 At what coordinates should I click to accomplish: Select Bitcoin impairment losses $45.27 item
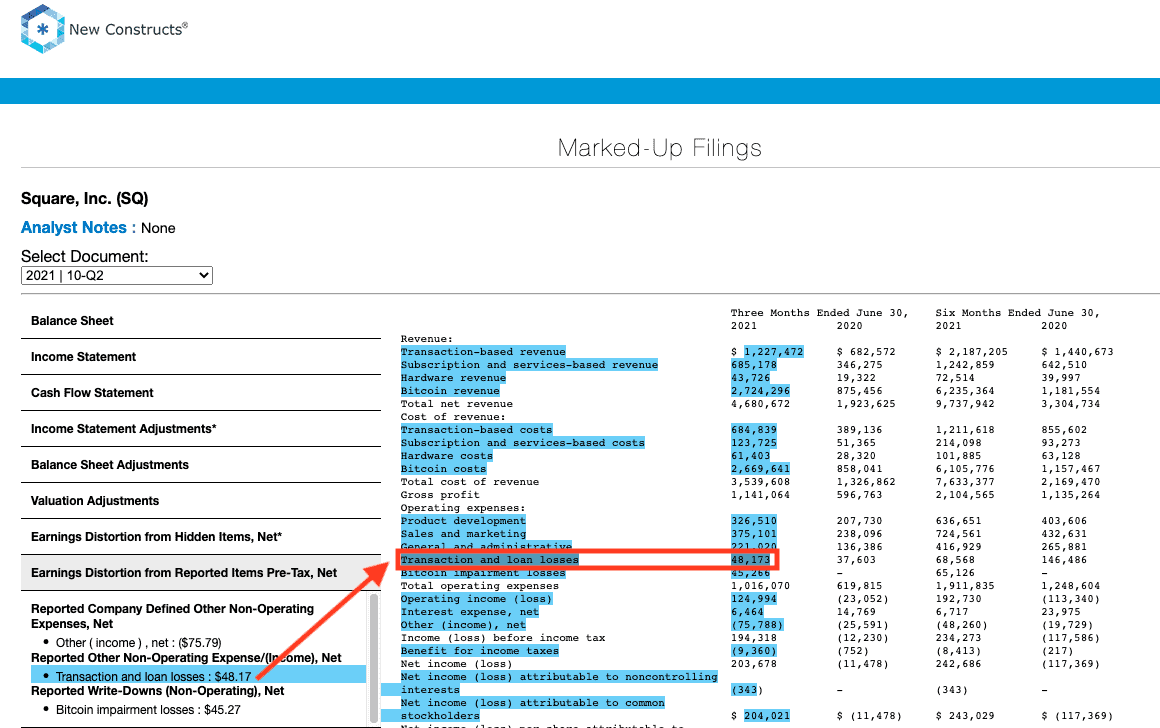tap(148, 710)
